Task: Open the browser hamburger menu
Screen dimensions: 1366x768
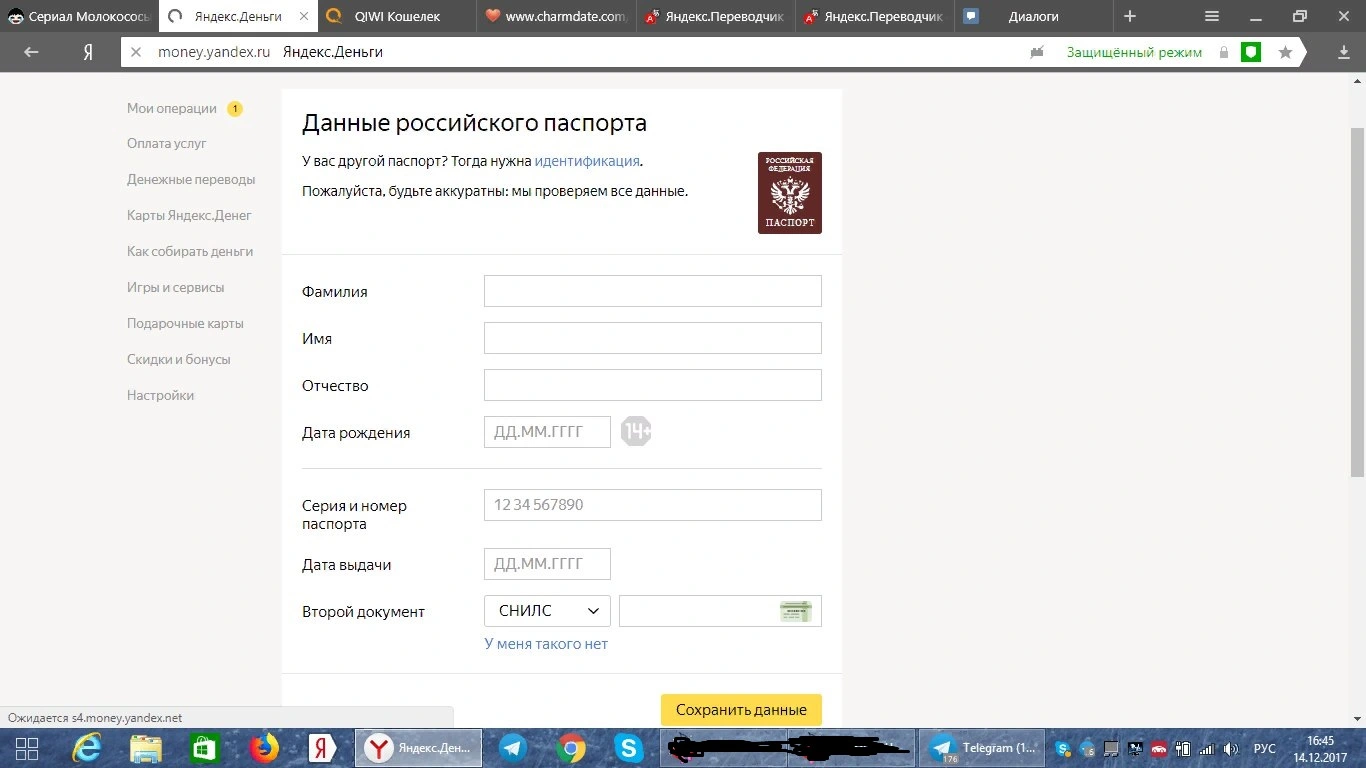Action: point(1212,16)
